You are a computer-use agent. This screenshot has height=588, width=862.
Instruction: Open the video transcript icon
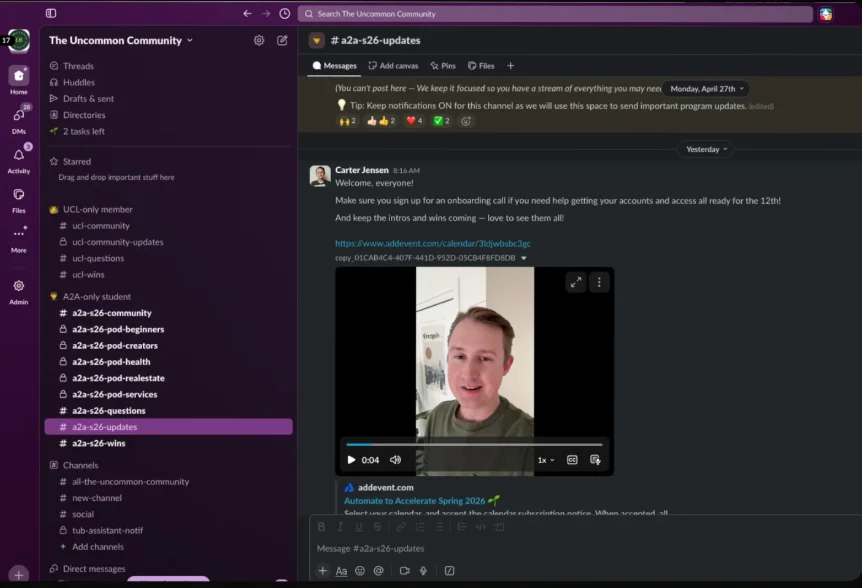(595, 460)
